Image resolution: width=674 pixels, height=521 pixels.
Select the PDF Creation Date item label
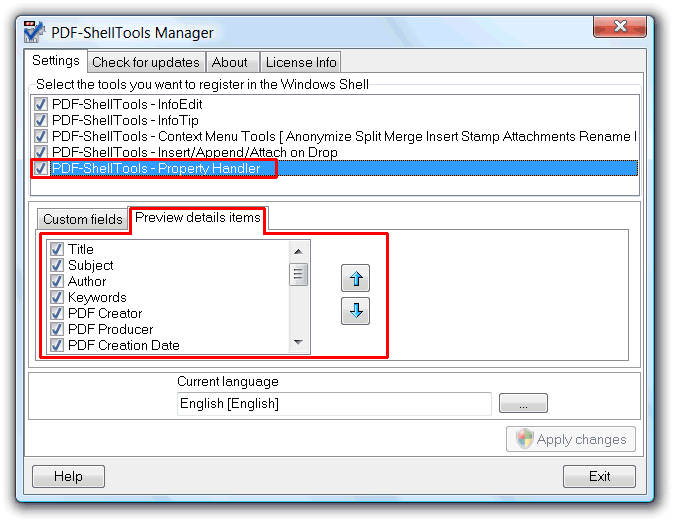[x=124, y=345]
